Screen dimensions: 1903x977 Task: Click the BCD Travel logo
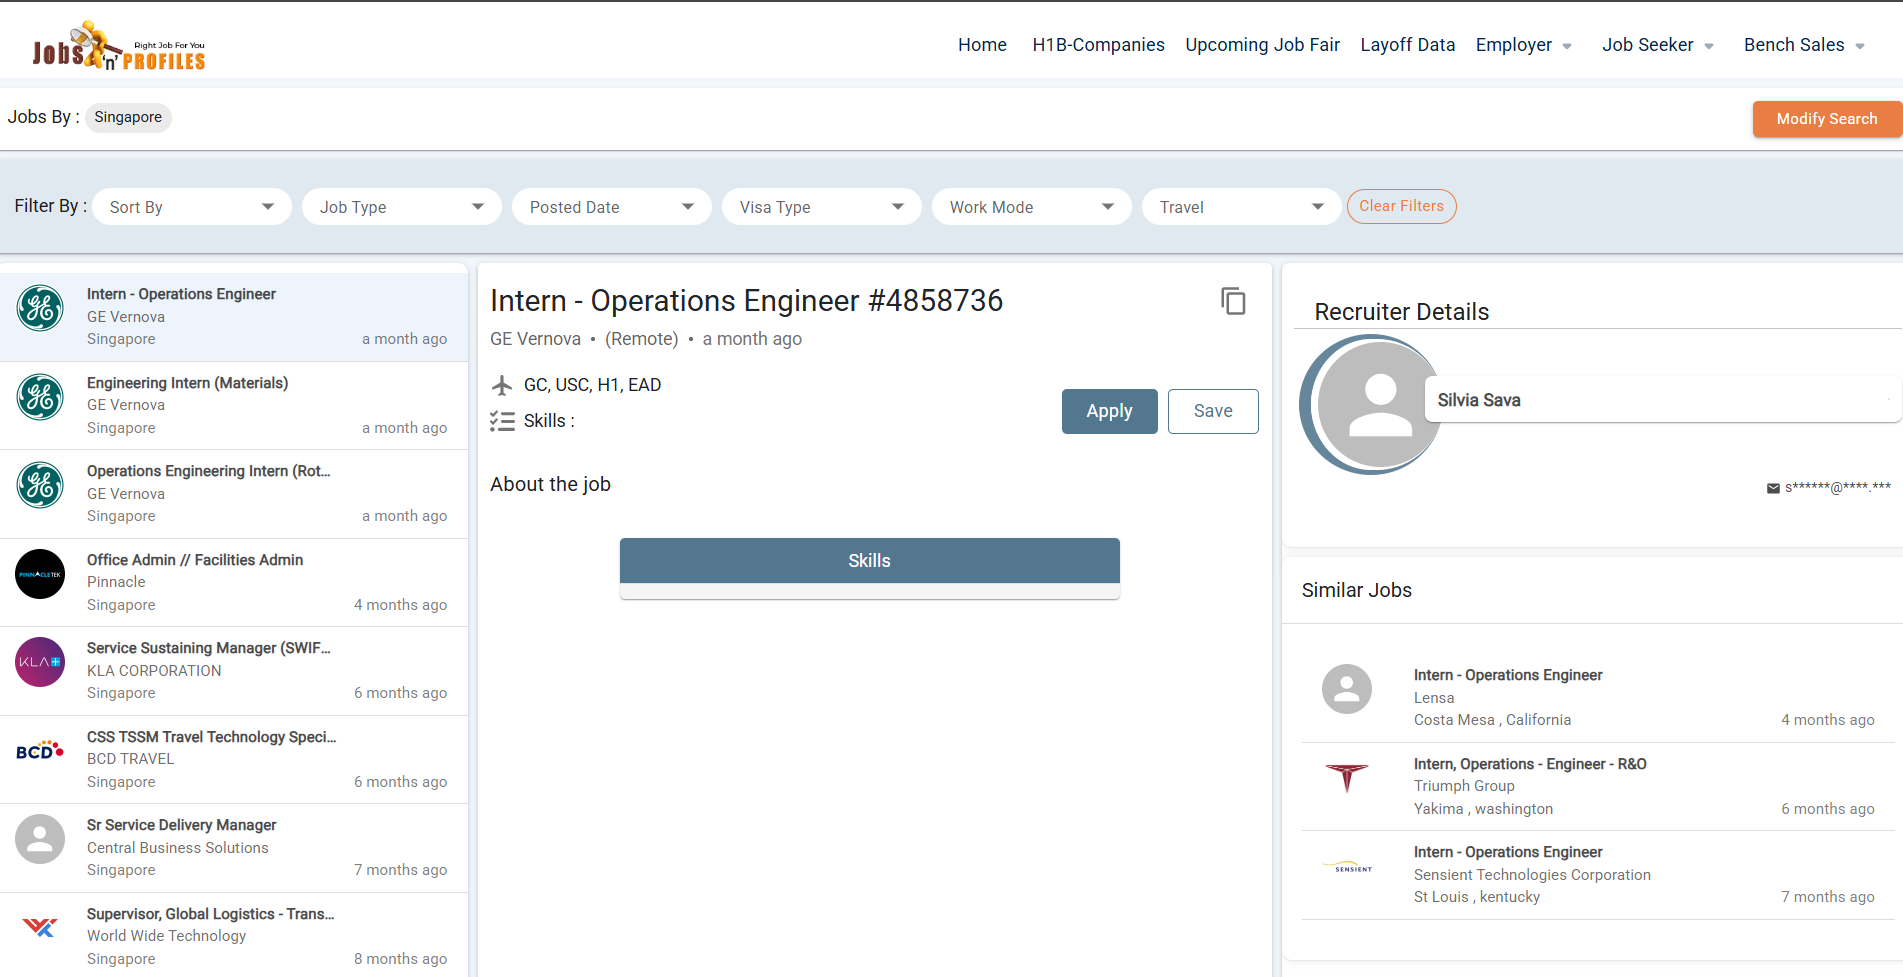[40, 751]
